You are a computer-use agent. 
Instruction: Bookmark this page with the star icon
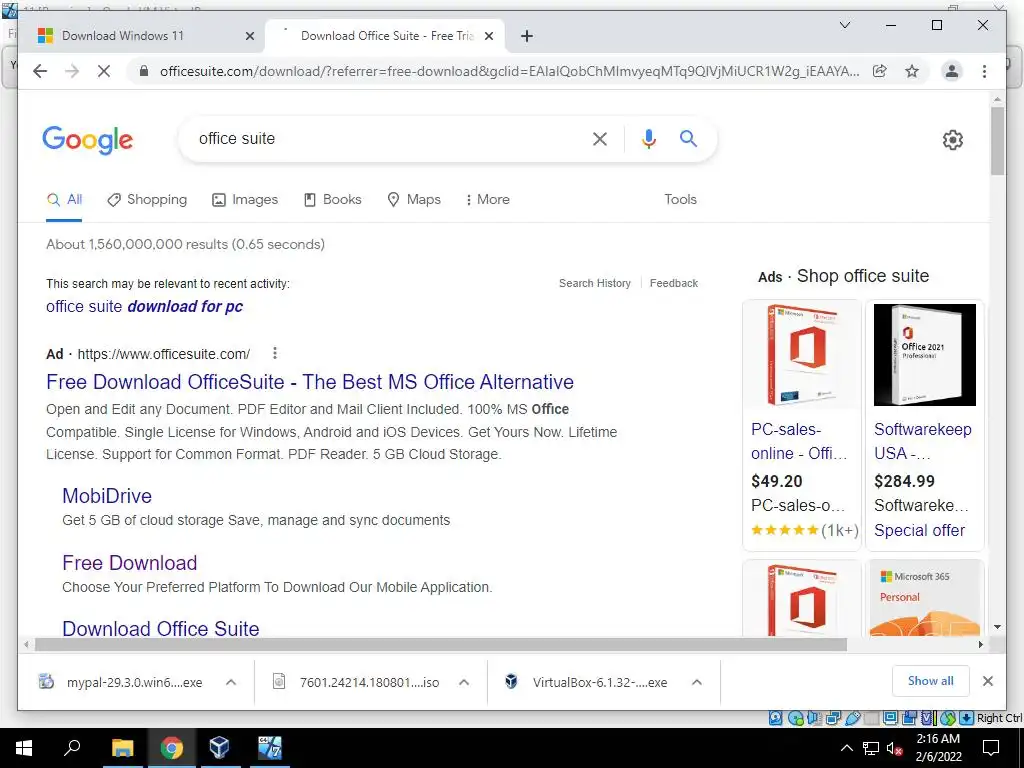pos(912,71)
